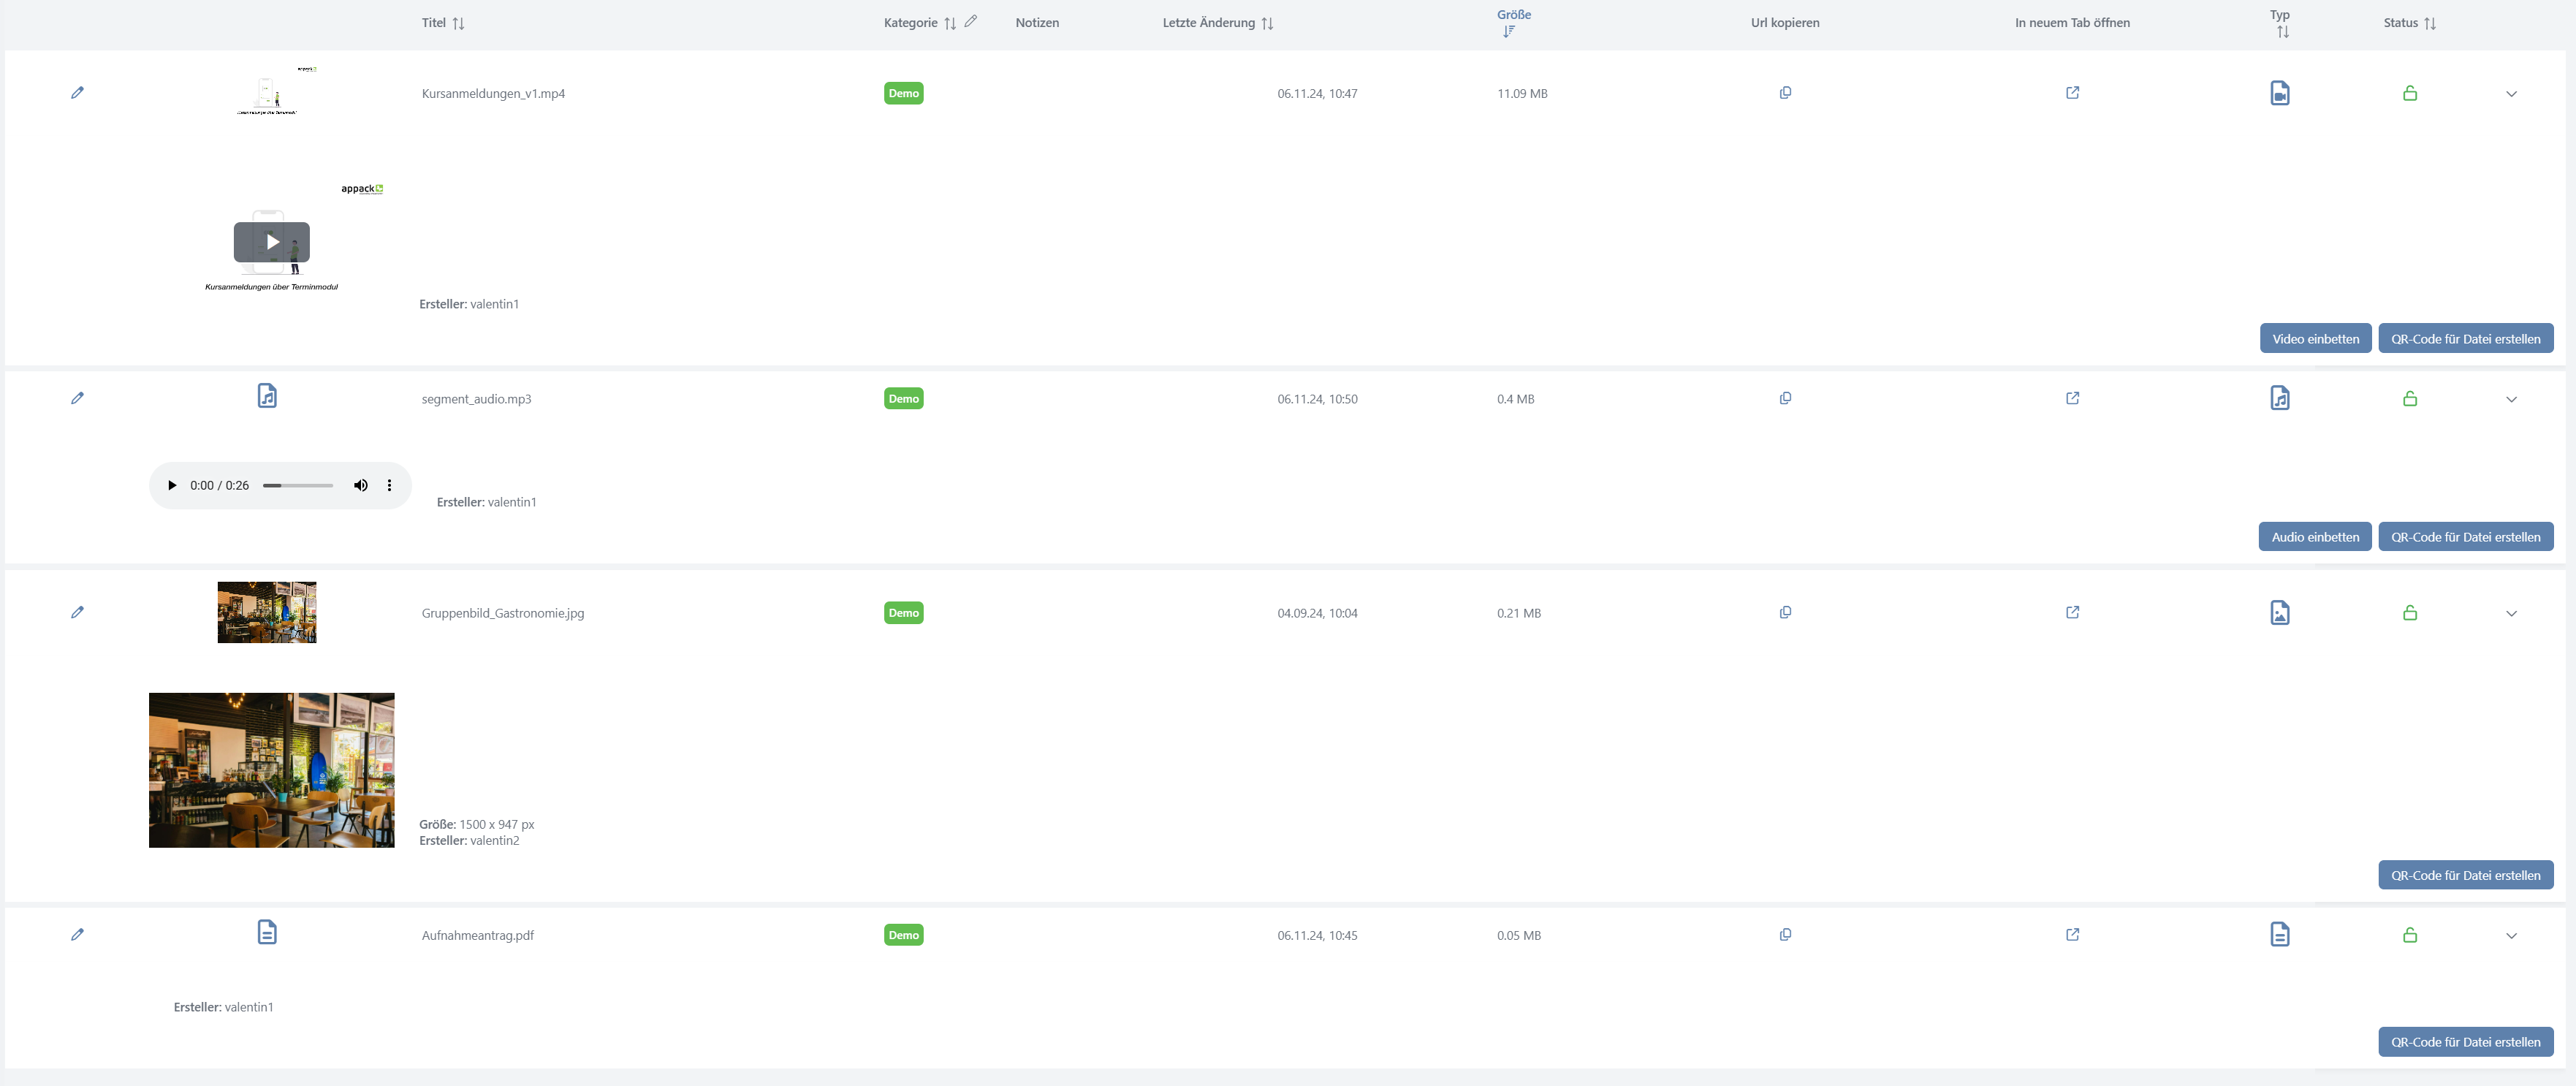Mute the segment_audio.mp3 audio player
The image size is (2576, 1086).
(x=361, y=485)
